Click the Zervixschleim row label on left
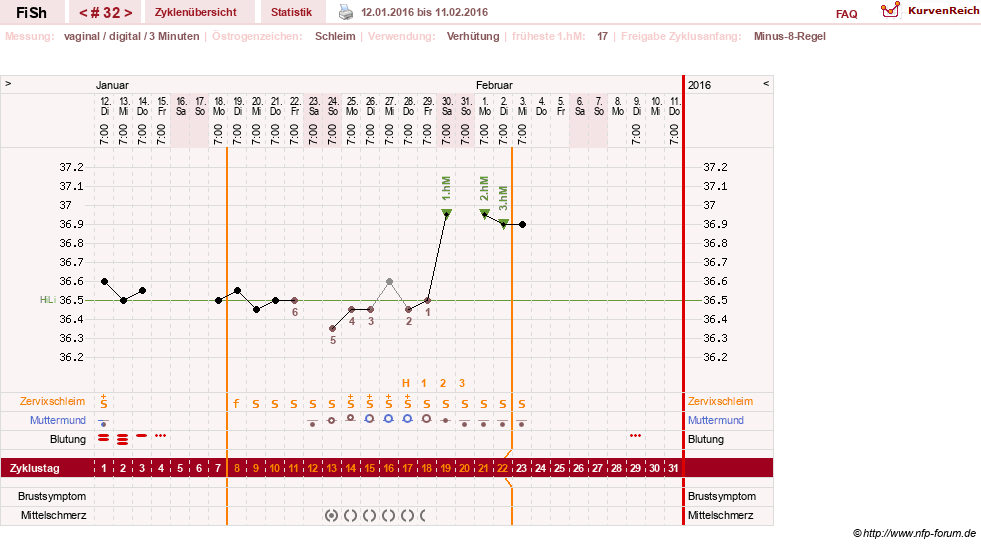Screen dimensions: 981x545 (x=52, y=401)
